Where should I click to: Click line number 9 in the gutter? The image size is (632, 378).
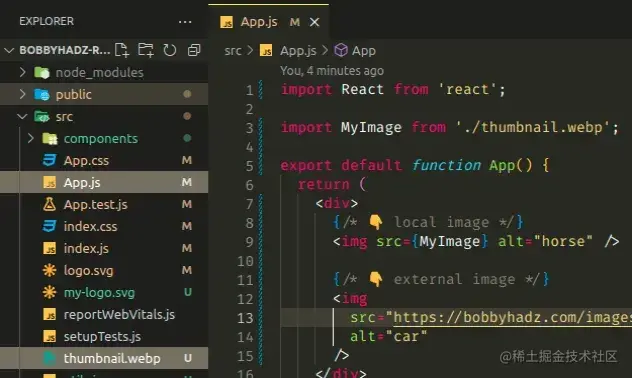(250, 242)
